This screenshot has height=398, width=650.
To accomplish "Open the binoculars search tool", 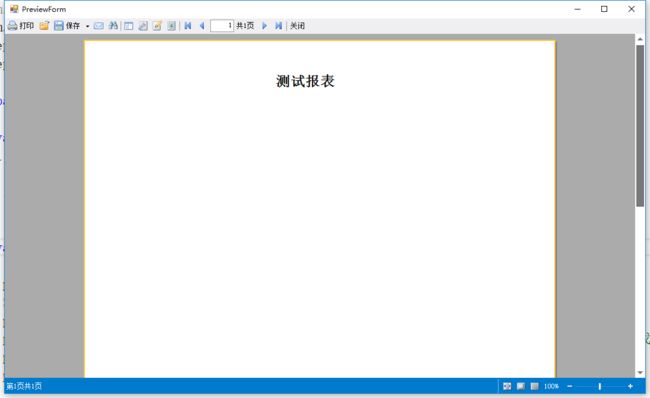I will (113, 26).
